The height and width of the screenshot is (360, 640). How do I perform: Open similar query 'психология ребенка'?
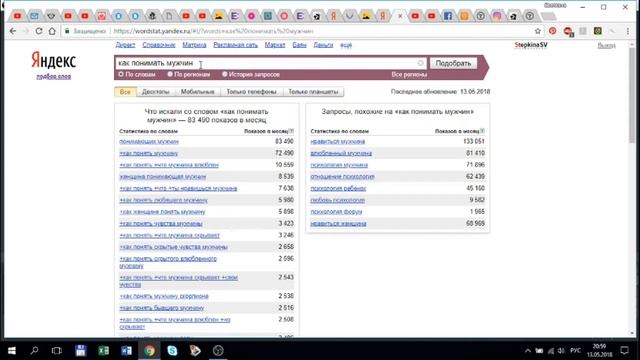click(338, 189)
